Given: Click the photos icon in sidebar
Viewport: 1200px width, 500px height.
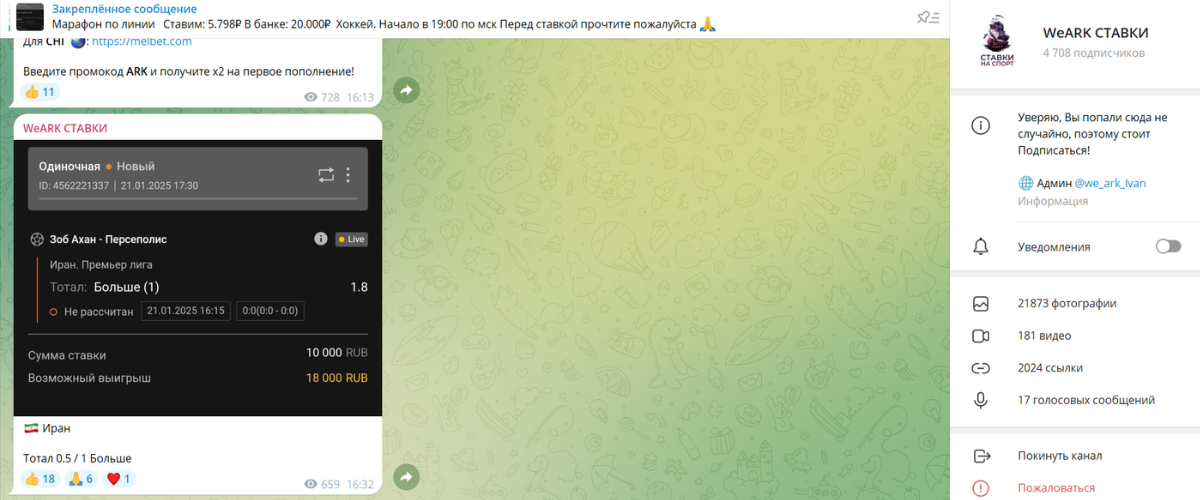Looking at the screenshot, I should (x=980, y=303).
